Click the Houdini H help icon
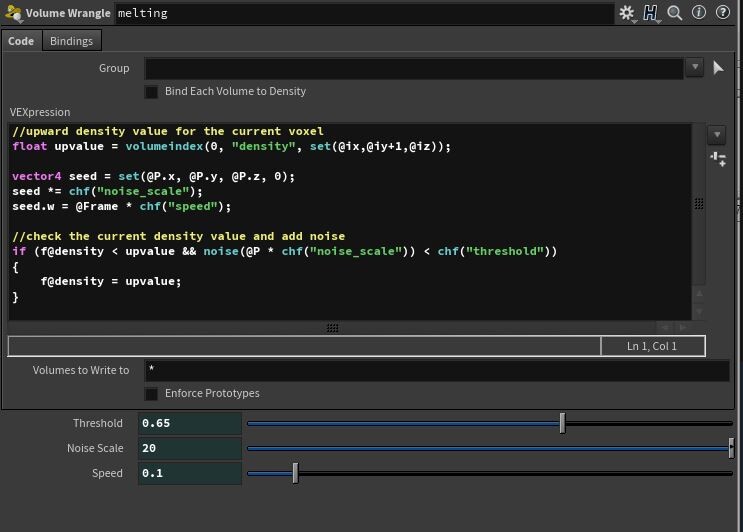This screenshot has height=532, width=743. pos(651,13)
